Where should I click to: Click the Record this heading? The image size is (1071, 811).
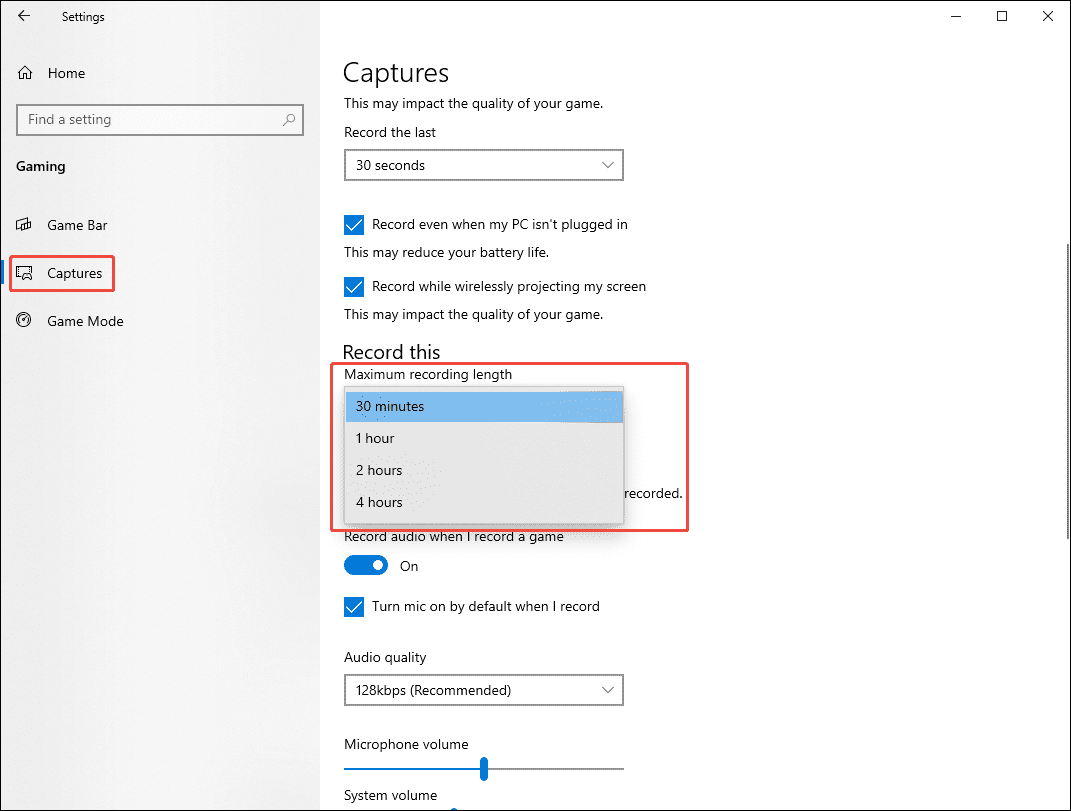pyautogui.click(x=391, y=352)
